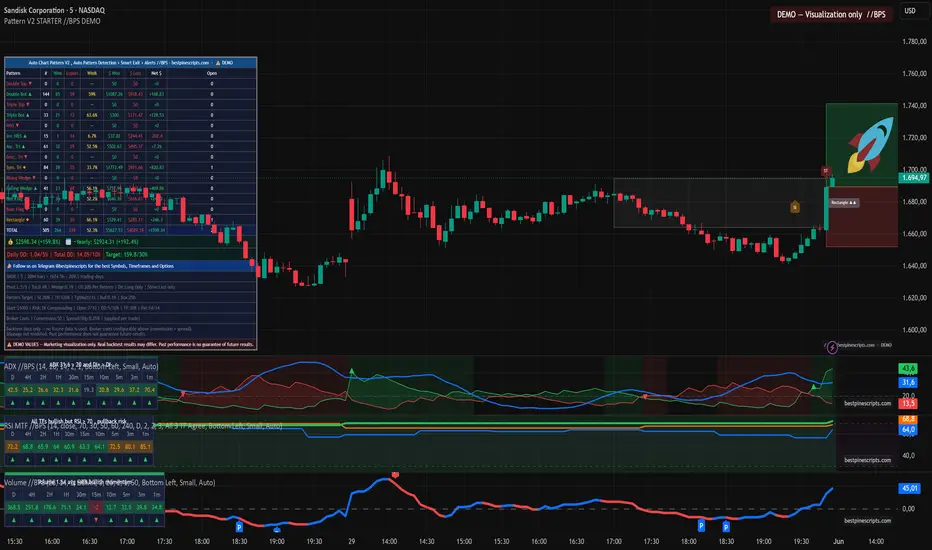Click the money bag icon in stats row
The height and width of the screenshot is (550, 932).
[x=10, y=242]
